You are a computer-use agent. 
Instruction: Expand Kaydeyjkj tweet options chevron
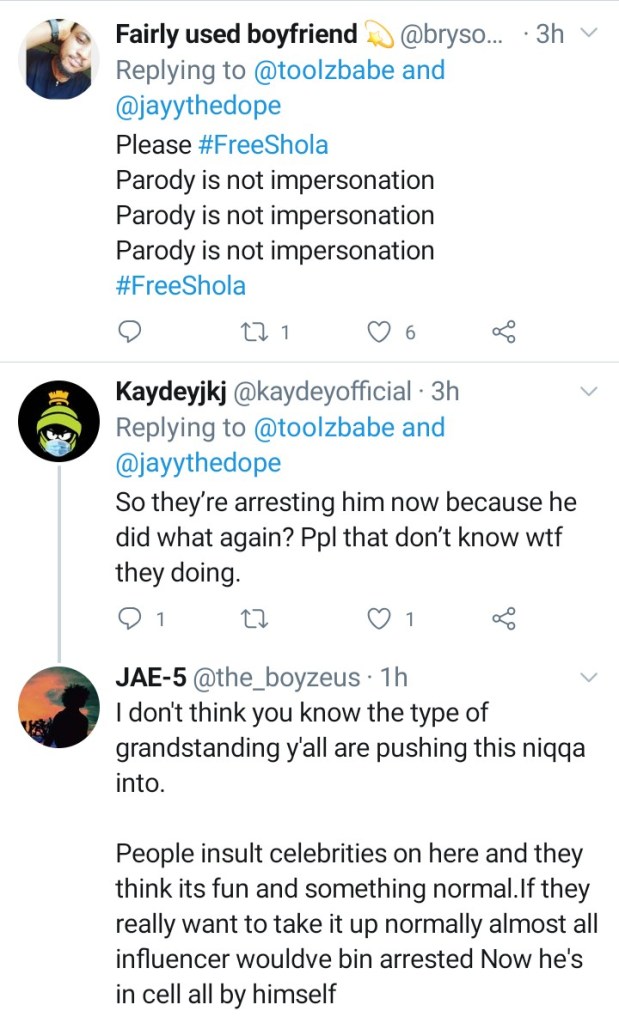point(588,391)
